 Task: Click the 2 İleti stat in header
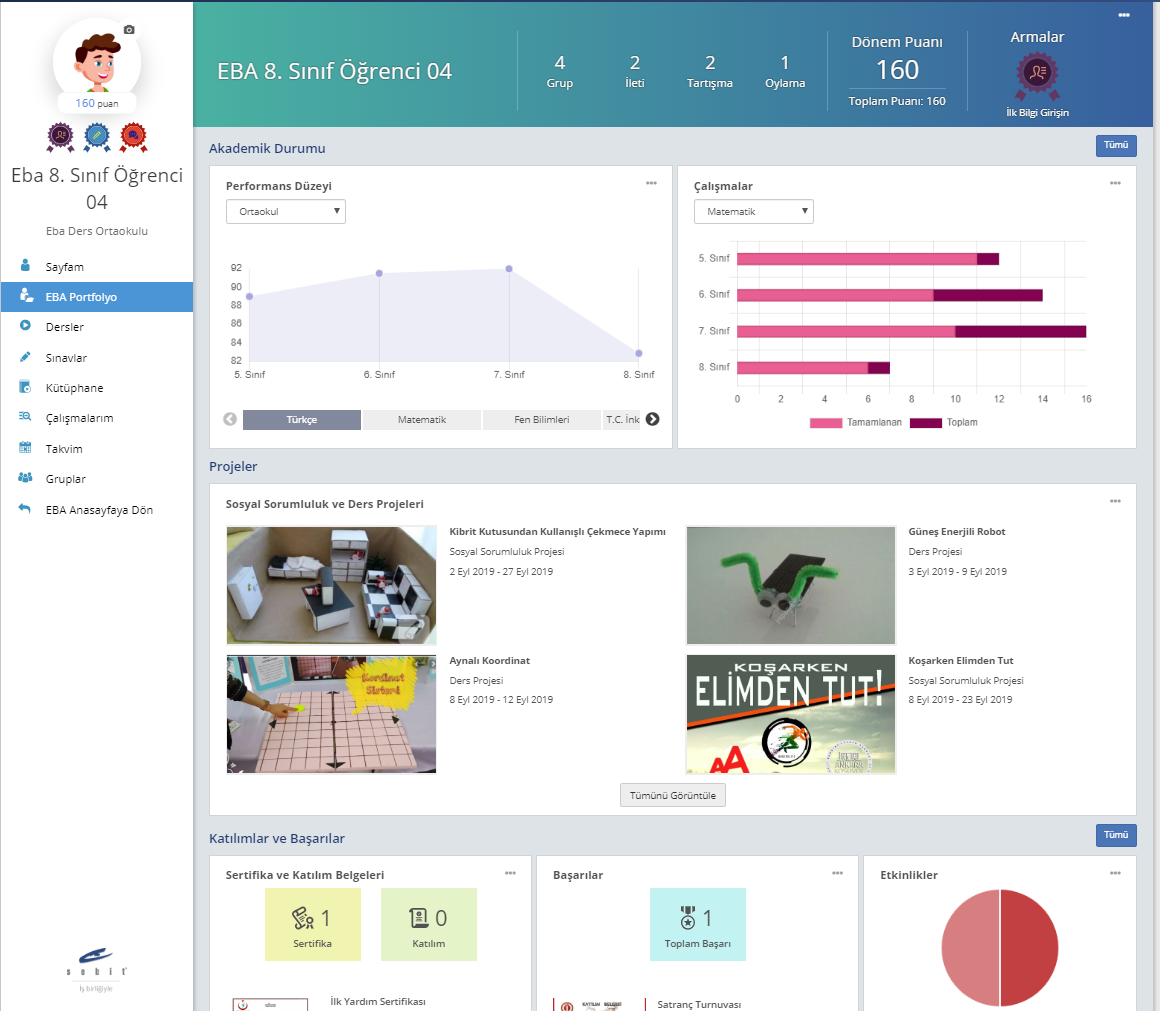click(x=635, y=72)
